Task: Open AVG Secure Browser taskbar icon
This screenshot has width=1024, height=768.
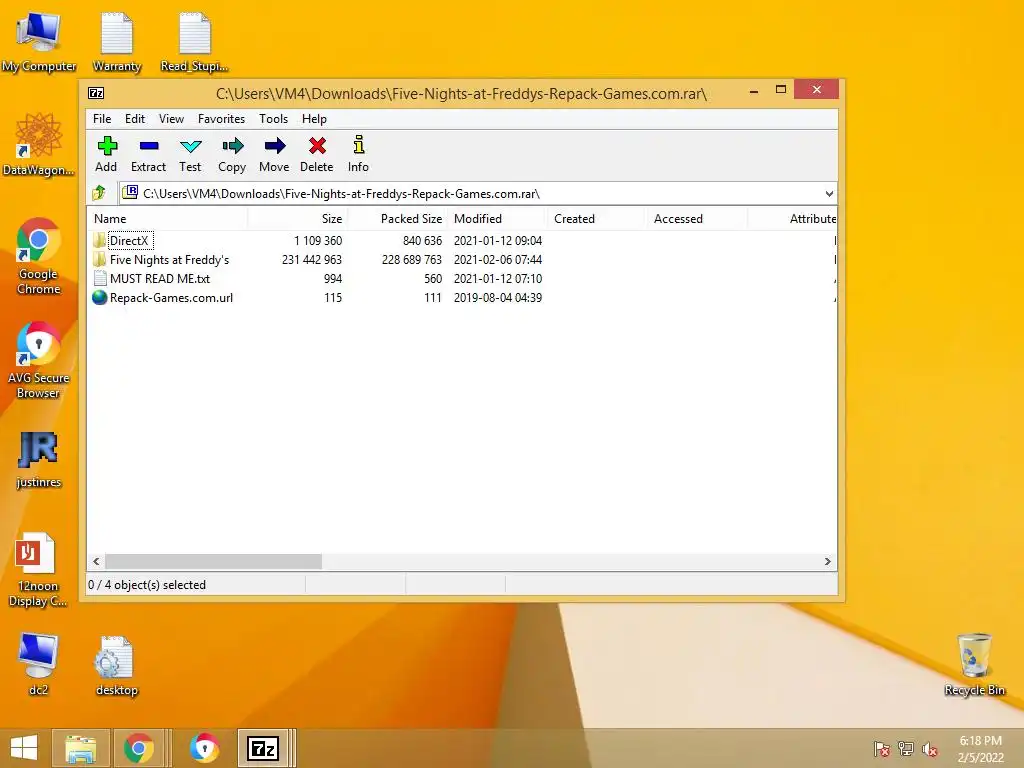Action: [x=204, y=748]
